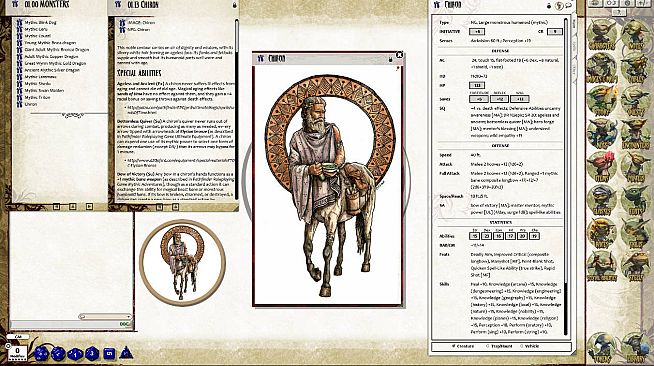
Task: Select the Creature radio button
Action: (x=454, y=346)
